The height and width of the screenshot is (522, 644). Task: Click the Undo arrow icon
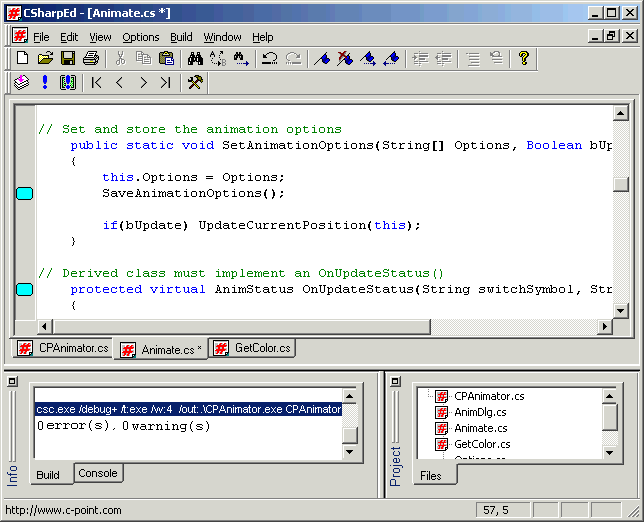tap(269, 59)
